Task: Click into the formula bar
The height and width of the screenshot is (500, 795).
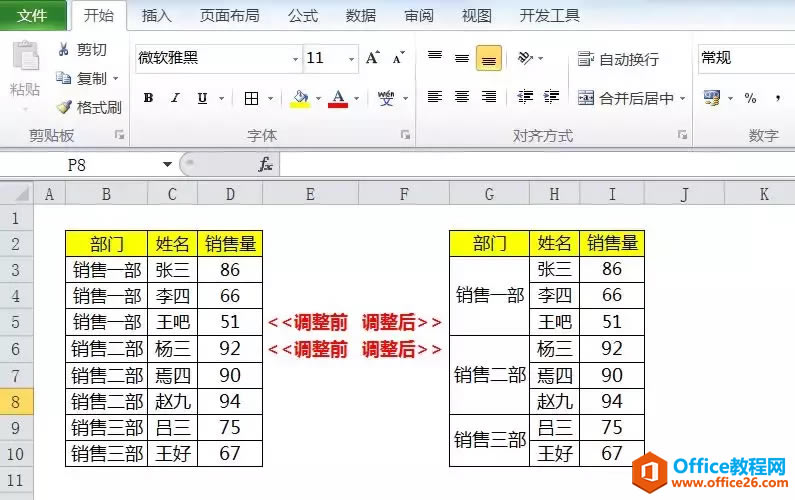Action: point(537,165)
